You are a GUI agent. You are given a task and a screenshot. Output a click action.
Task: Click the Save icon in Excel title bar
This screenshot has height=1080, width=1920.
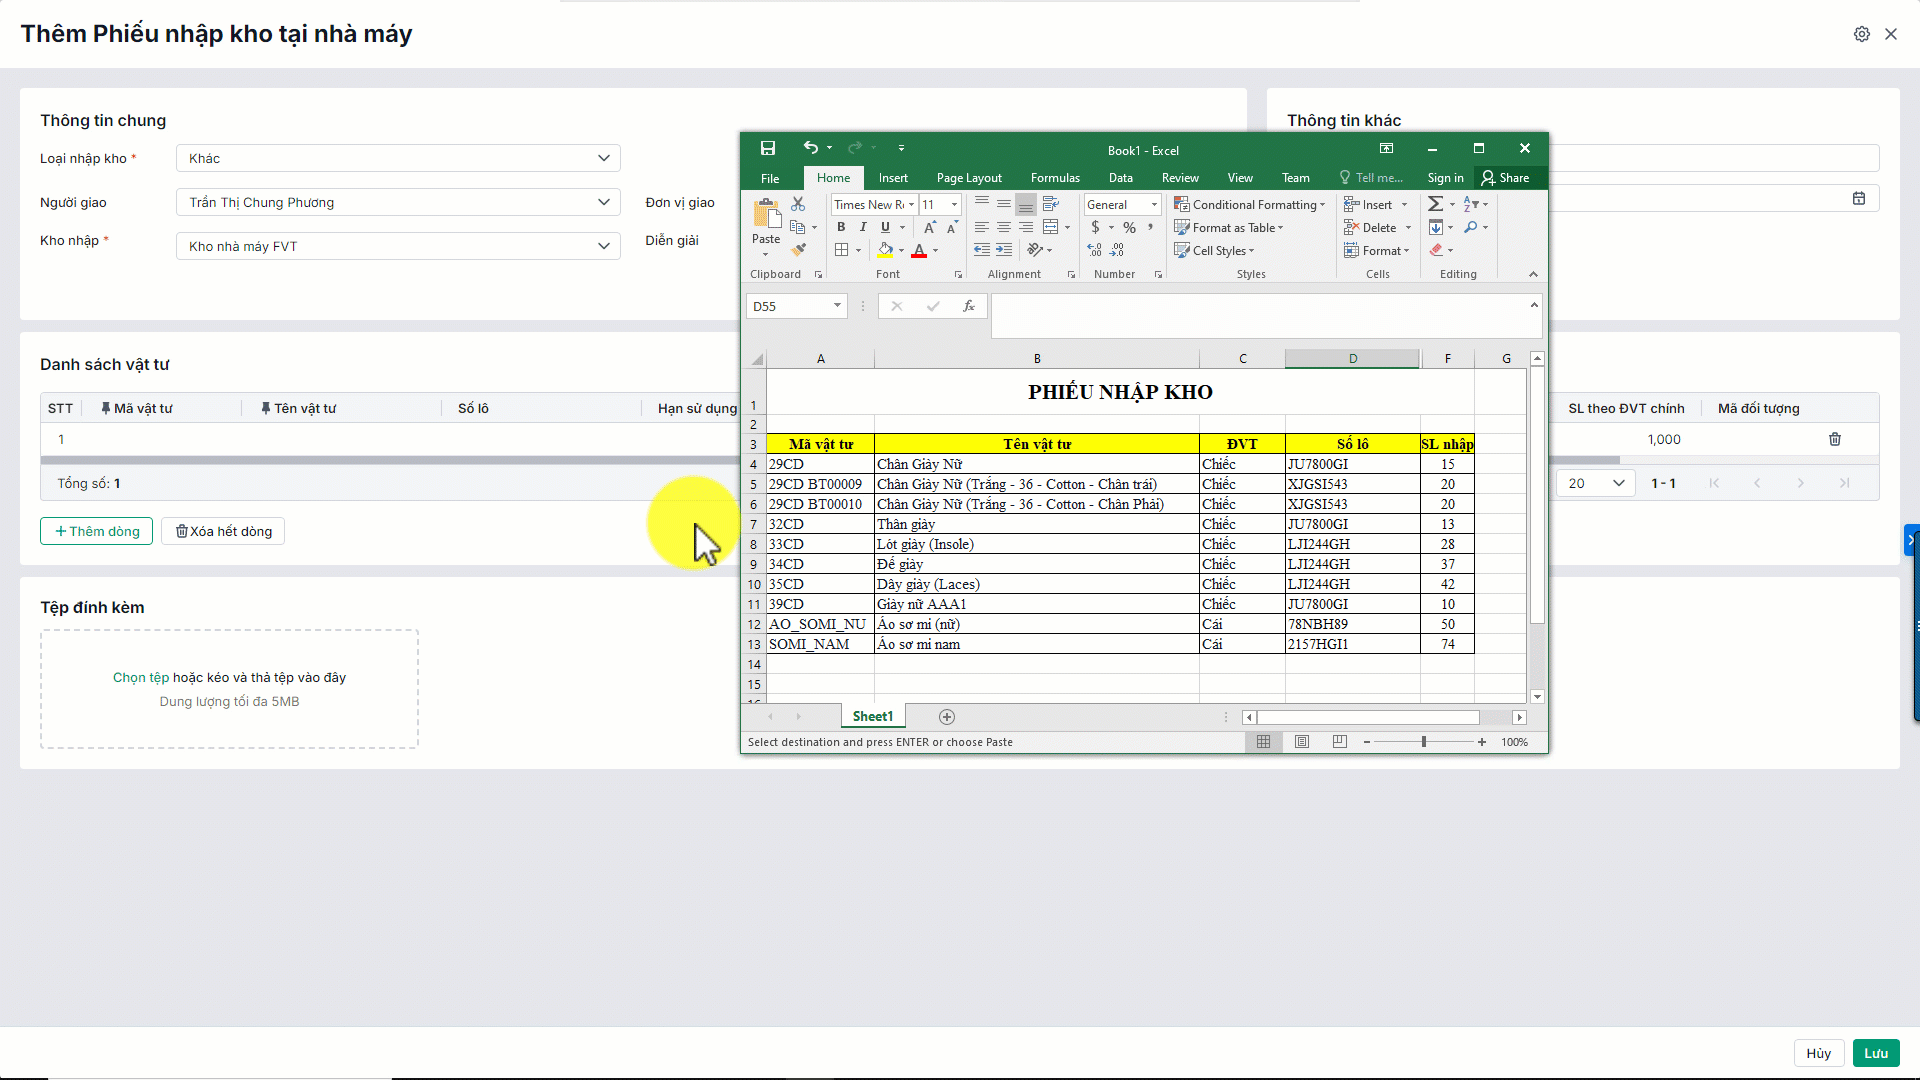click(x=768, y=149)
